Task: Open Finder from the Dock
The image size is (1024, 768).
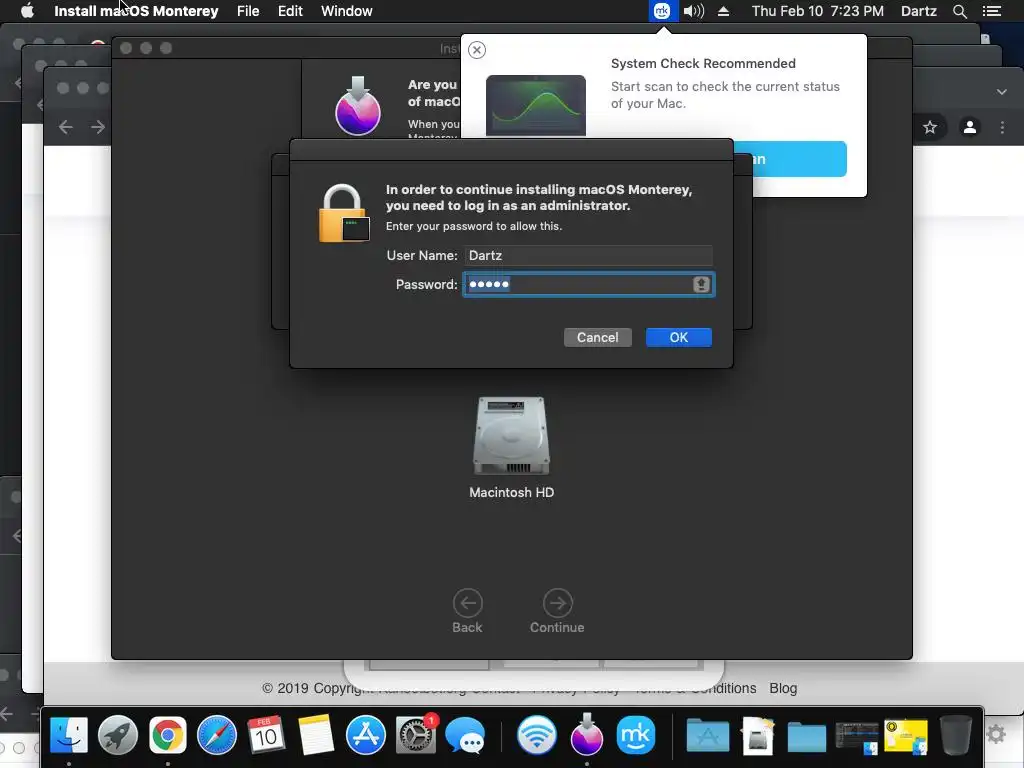Action: [69, 735]
